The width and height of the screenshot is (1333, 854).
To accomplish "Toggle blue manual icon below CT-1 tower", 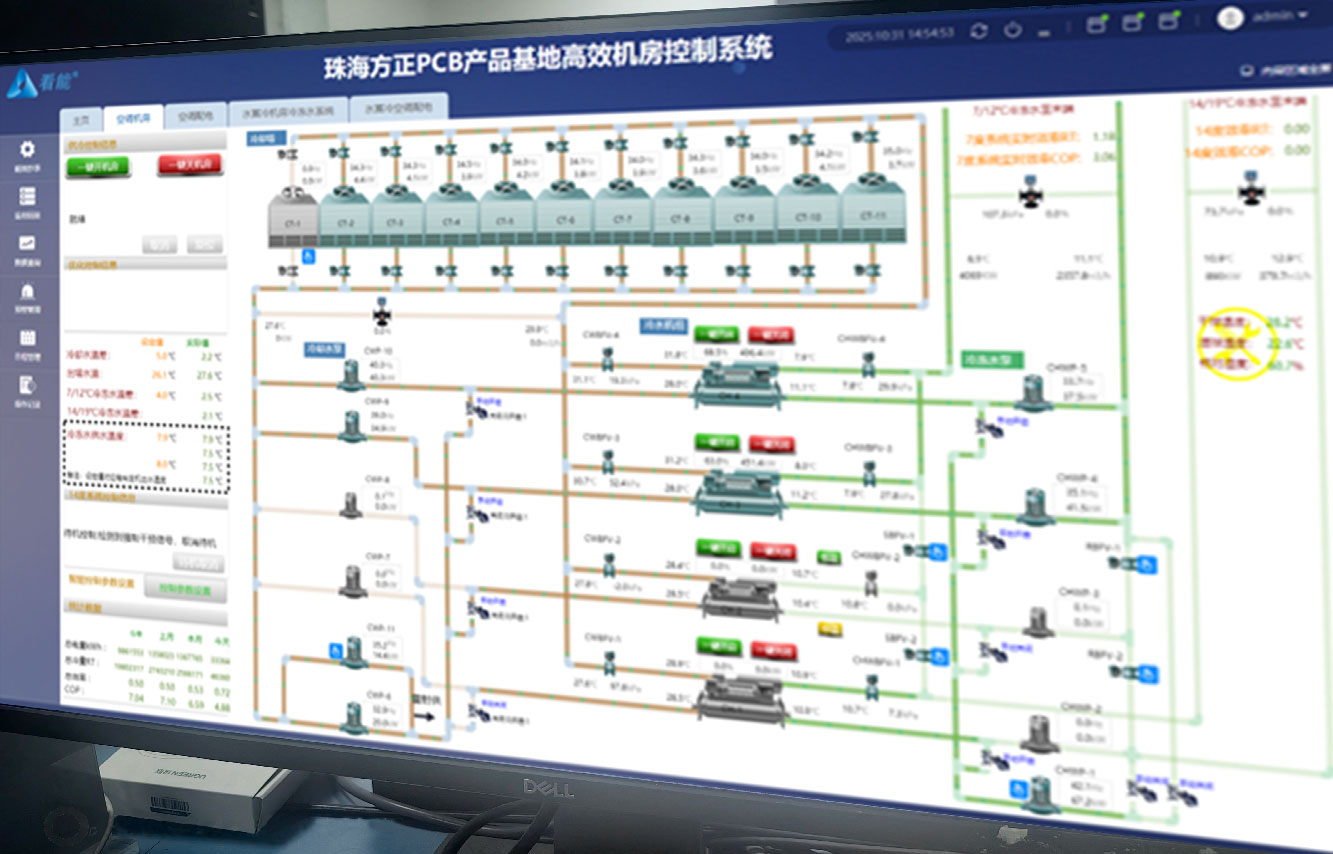I will [308, 258].
